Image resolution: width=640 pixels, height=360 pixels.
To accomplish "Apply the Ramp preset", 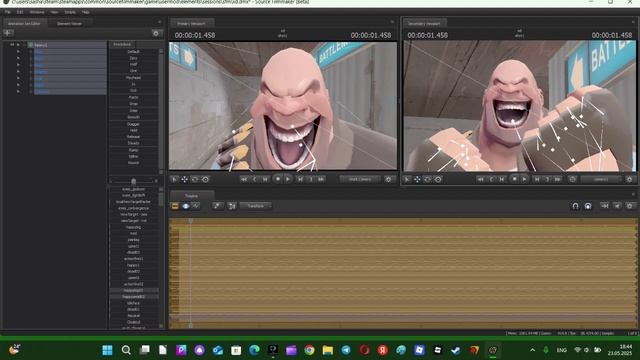I will (x=133, y=150).
